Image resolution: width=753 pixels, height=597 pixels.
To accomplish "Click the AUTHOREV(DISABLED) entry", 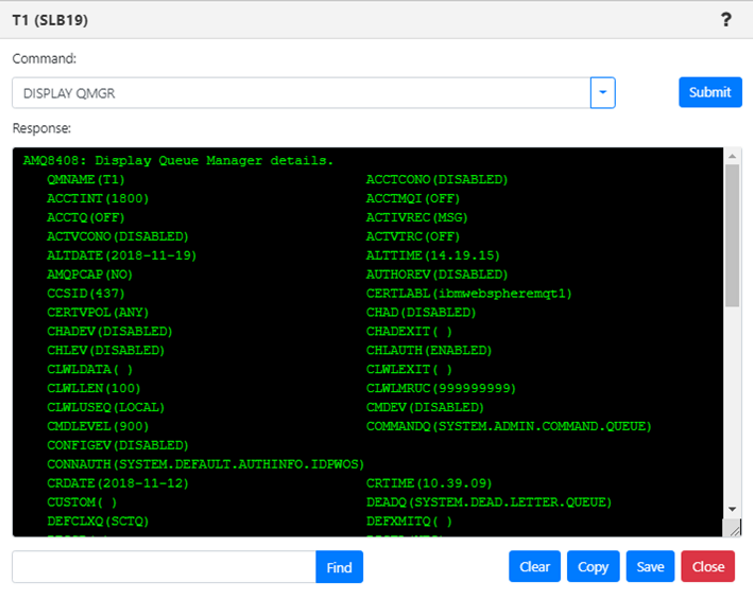I will pyautogui.click(x=437, y=274).
